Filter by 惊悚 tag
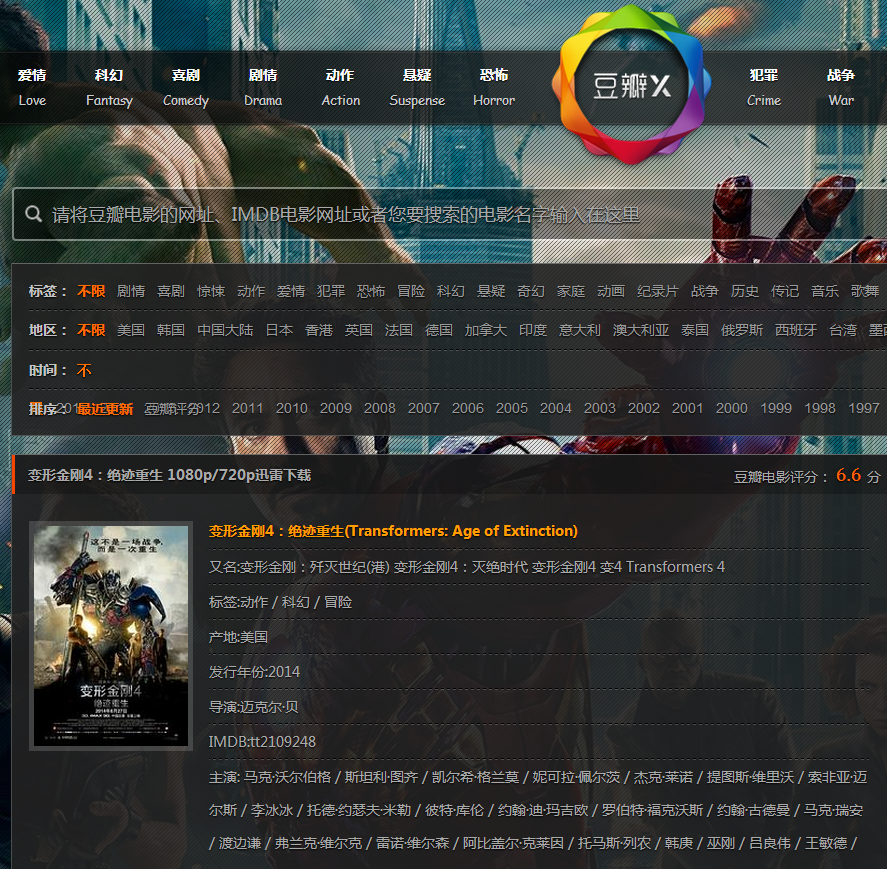Image resolution: width=887 pixels, height=869 pixels. tap(211, 291)
